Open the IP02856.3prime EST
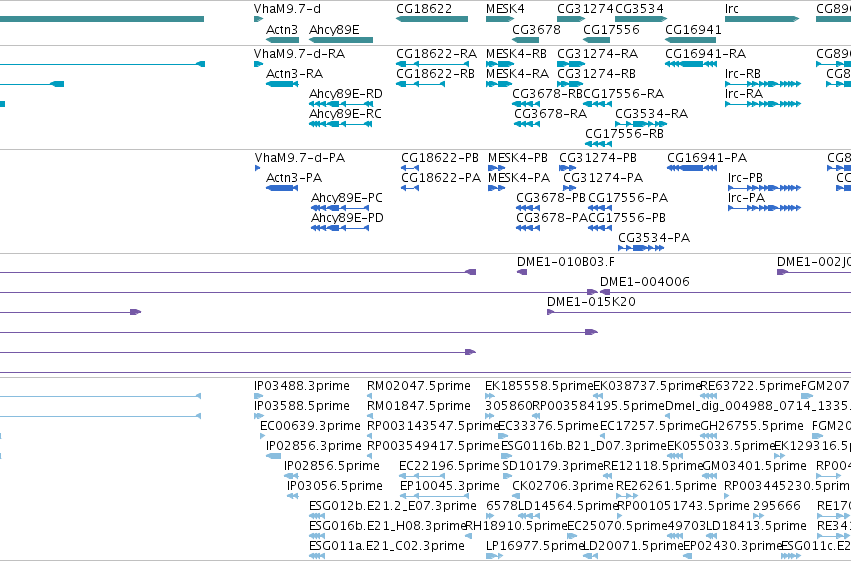This screenshot has height=561, width=851. [x=274, y=456]
